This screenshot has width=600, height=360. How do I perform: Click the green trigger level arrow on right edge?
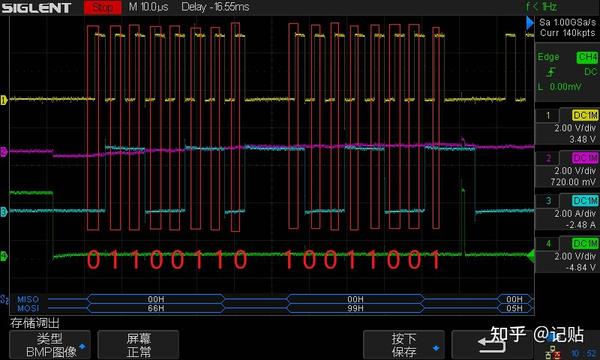[531, 256]
